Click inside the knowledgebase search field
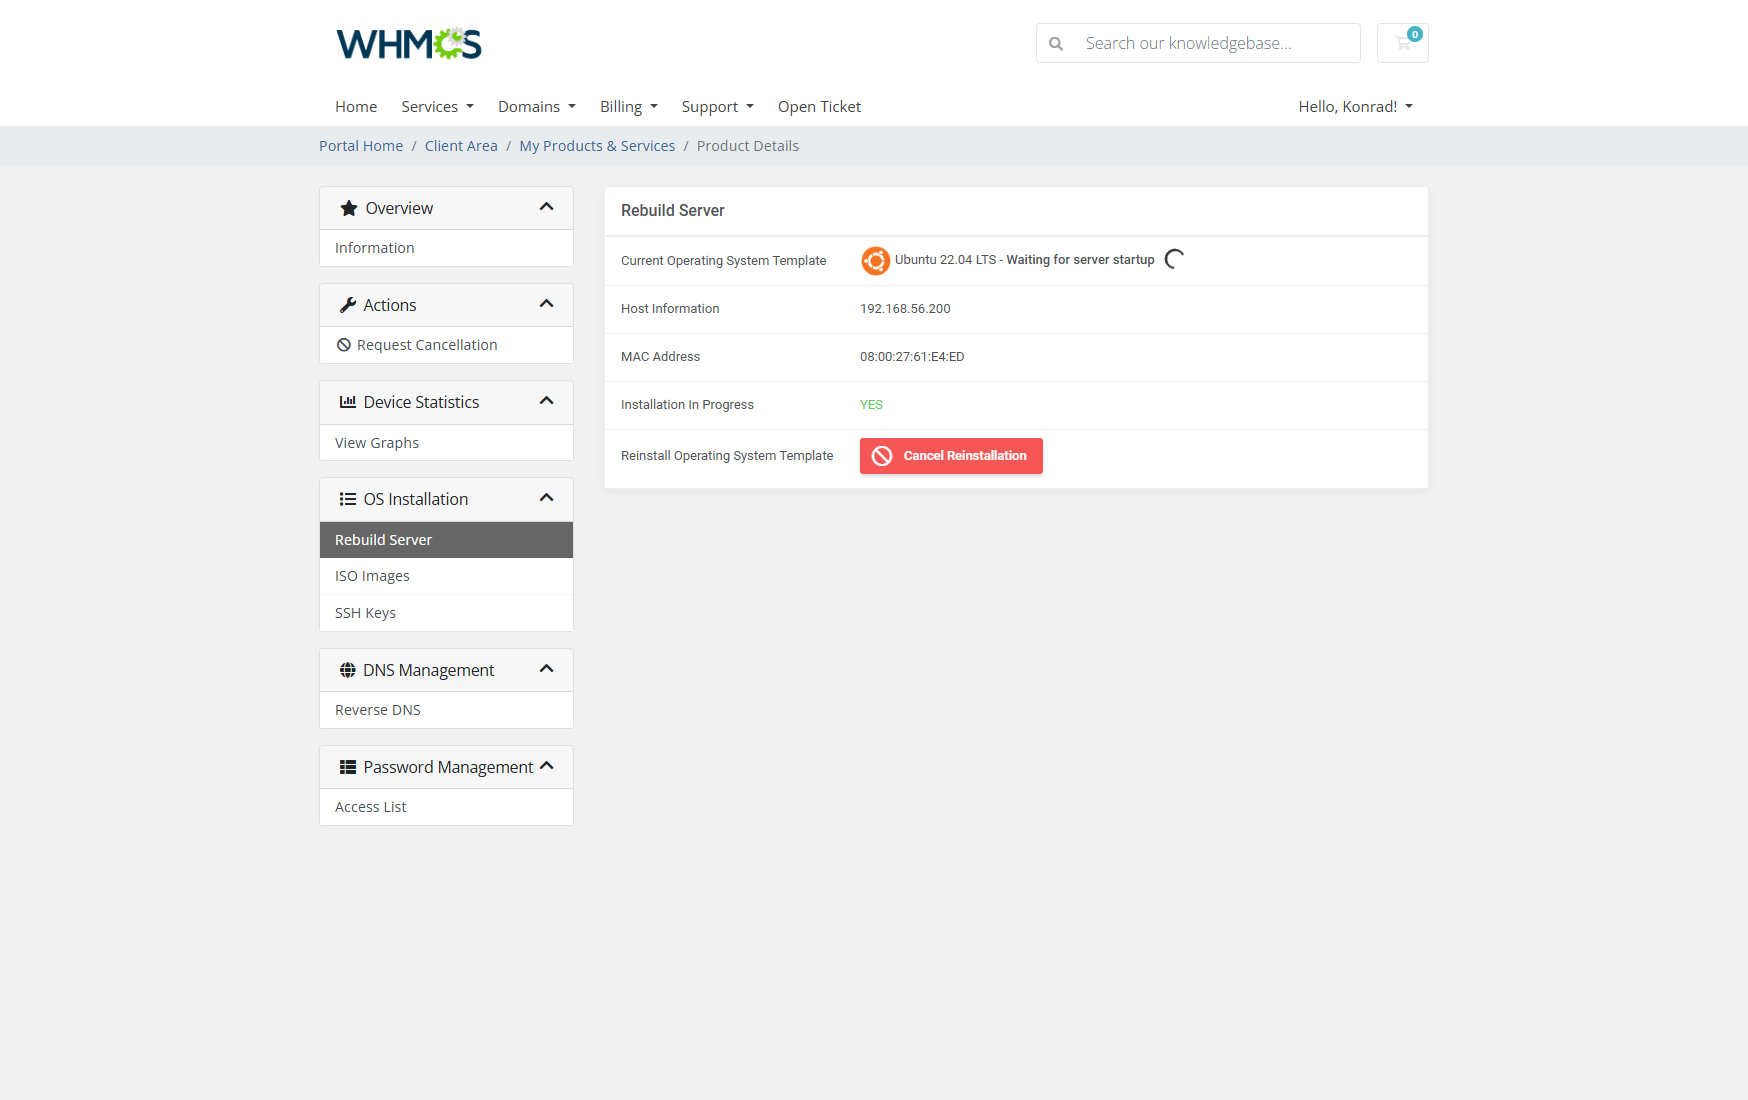Image resolution: width=1748 pixels, height=1100 pixels. pos(1200,43)
